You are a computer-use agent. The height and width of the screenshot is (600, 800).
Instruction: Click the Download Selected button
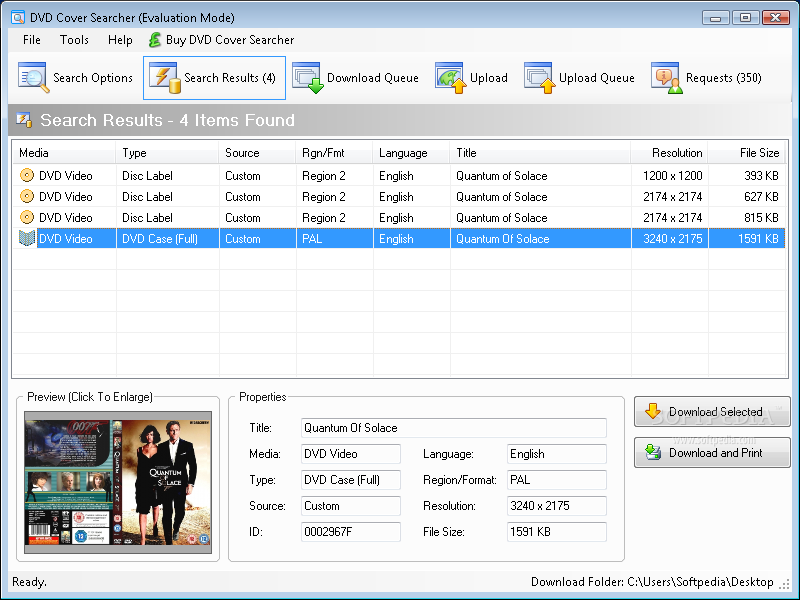pos(712,411)
